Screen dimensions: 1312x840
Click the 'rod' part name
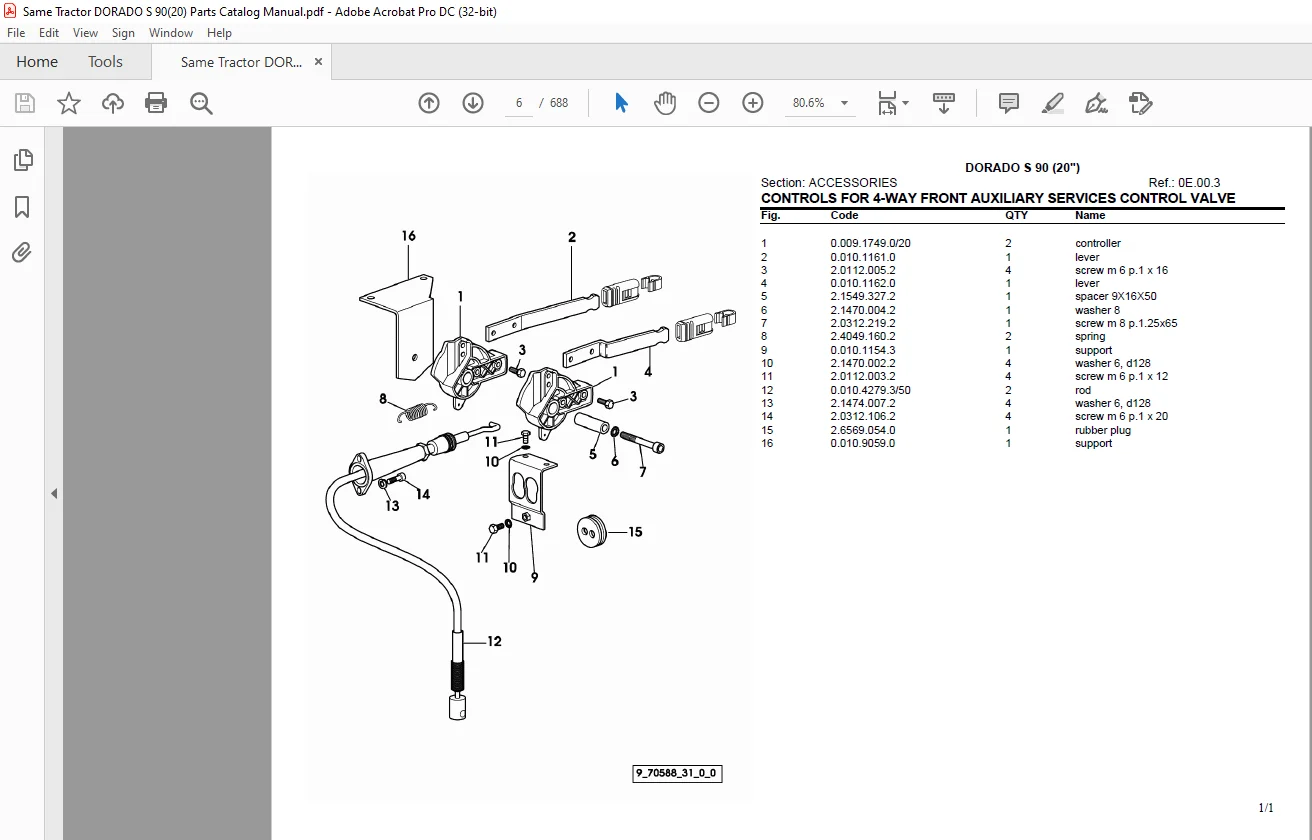(x=1083, y=390)
